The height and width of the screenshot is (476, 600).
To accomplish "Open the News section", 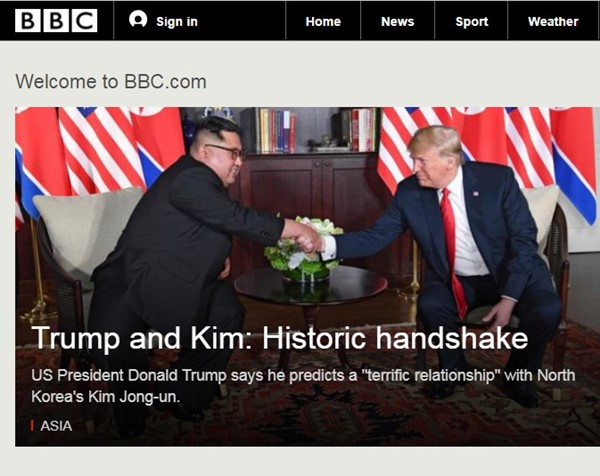I will 398,21.
